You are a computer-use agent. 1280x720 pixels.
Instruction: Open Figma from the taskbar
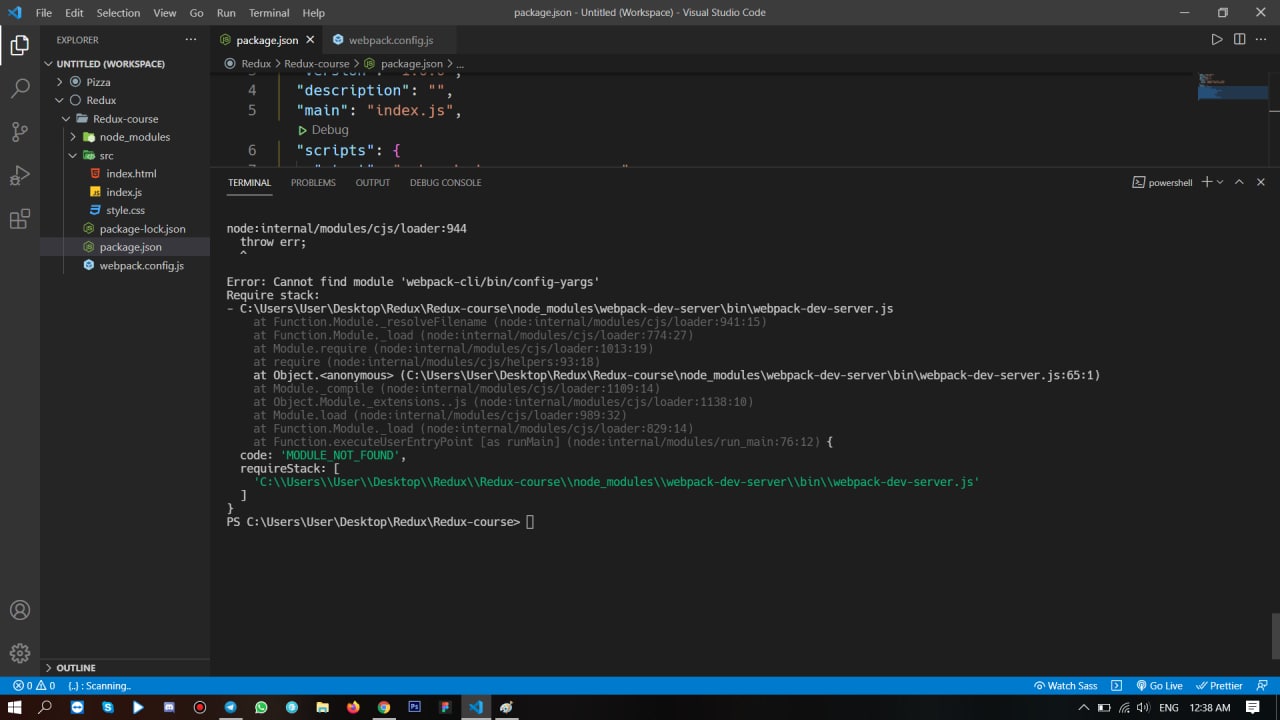(445, 707)
